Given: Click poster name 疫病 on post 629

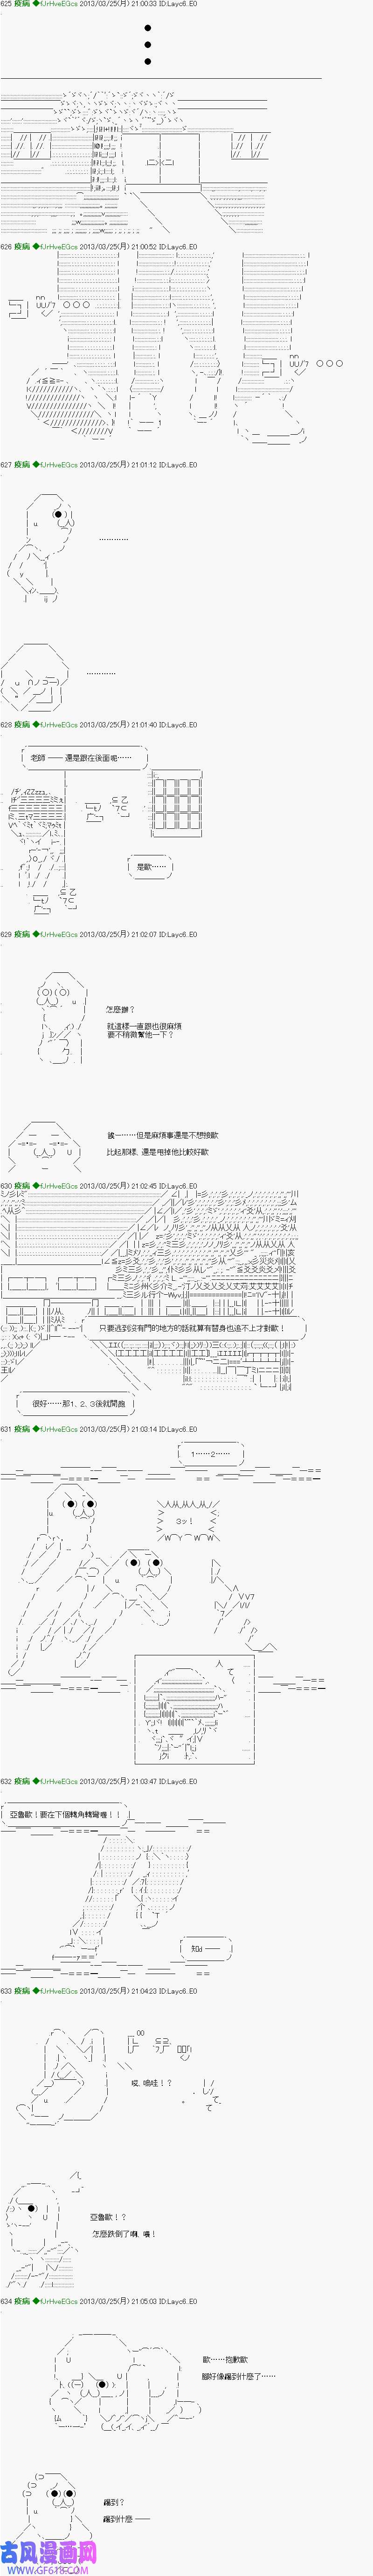Looking at the screenshot, I should [x=22, y=935].
